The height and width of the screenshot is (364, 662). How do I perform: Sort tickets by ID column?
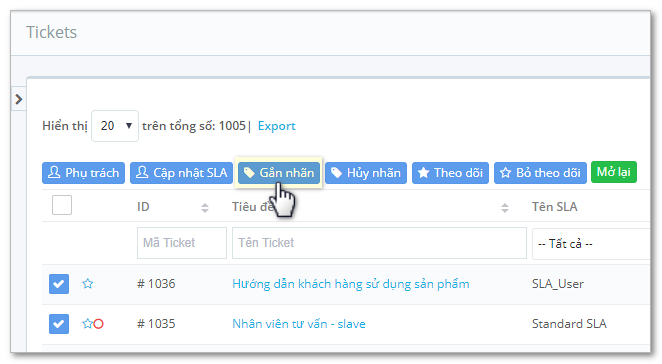coord(205,207)
